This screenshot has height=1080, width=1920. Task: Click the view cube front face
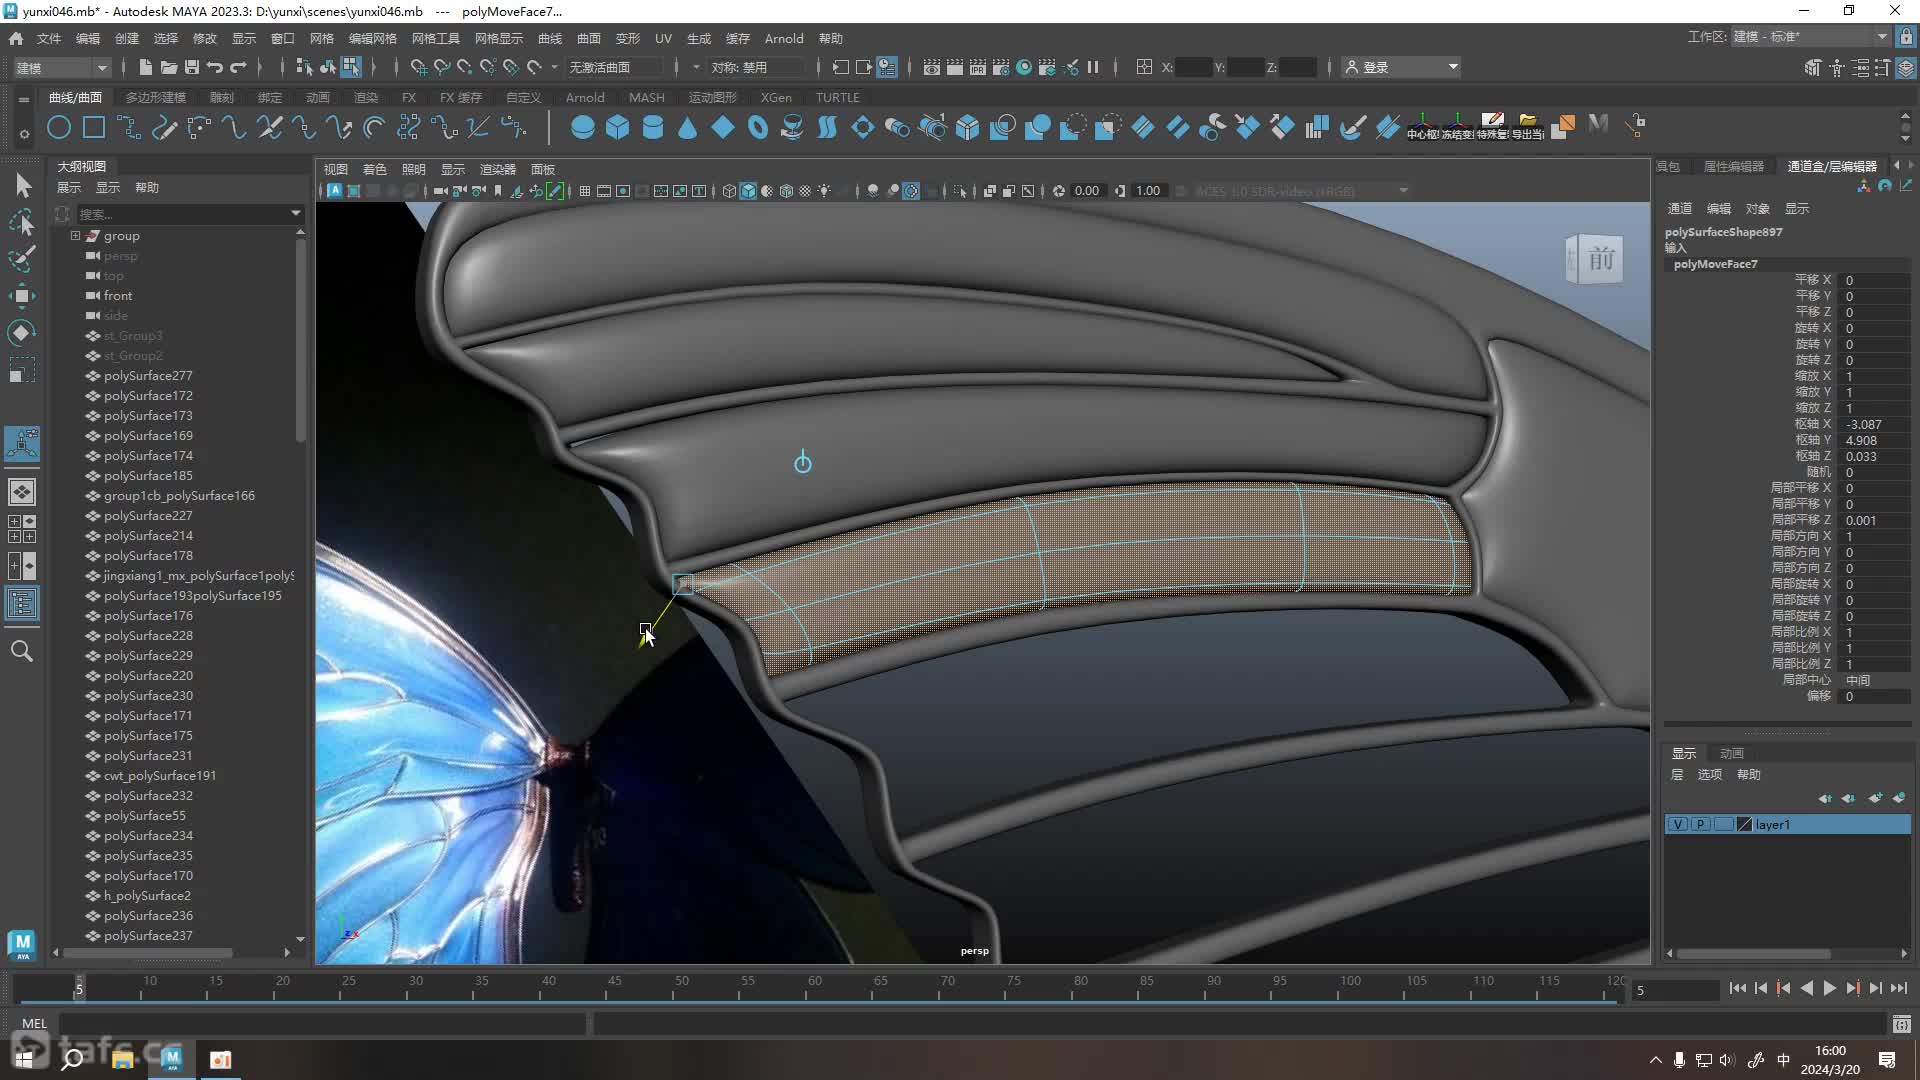click(1601, 260)
